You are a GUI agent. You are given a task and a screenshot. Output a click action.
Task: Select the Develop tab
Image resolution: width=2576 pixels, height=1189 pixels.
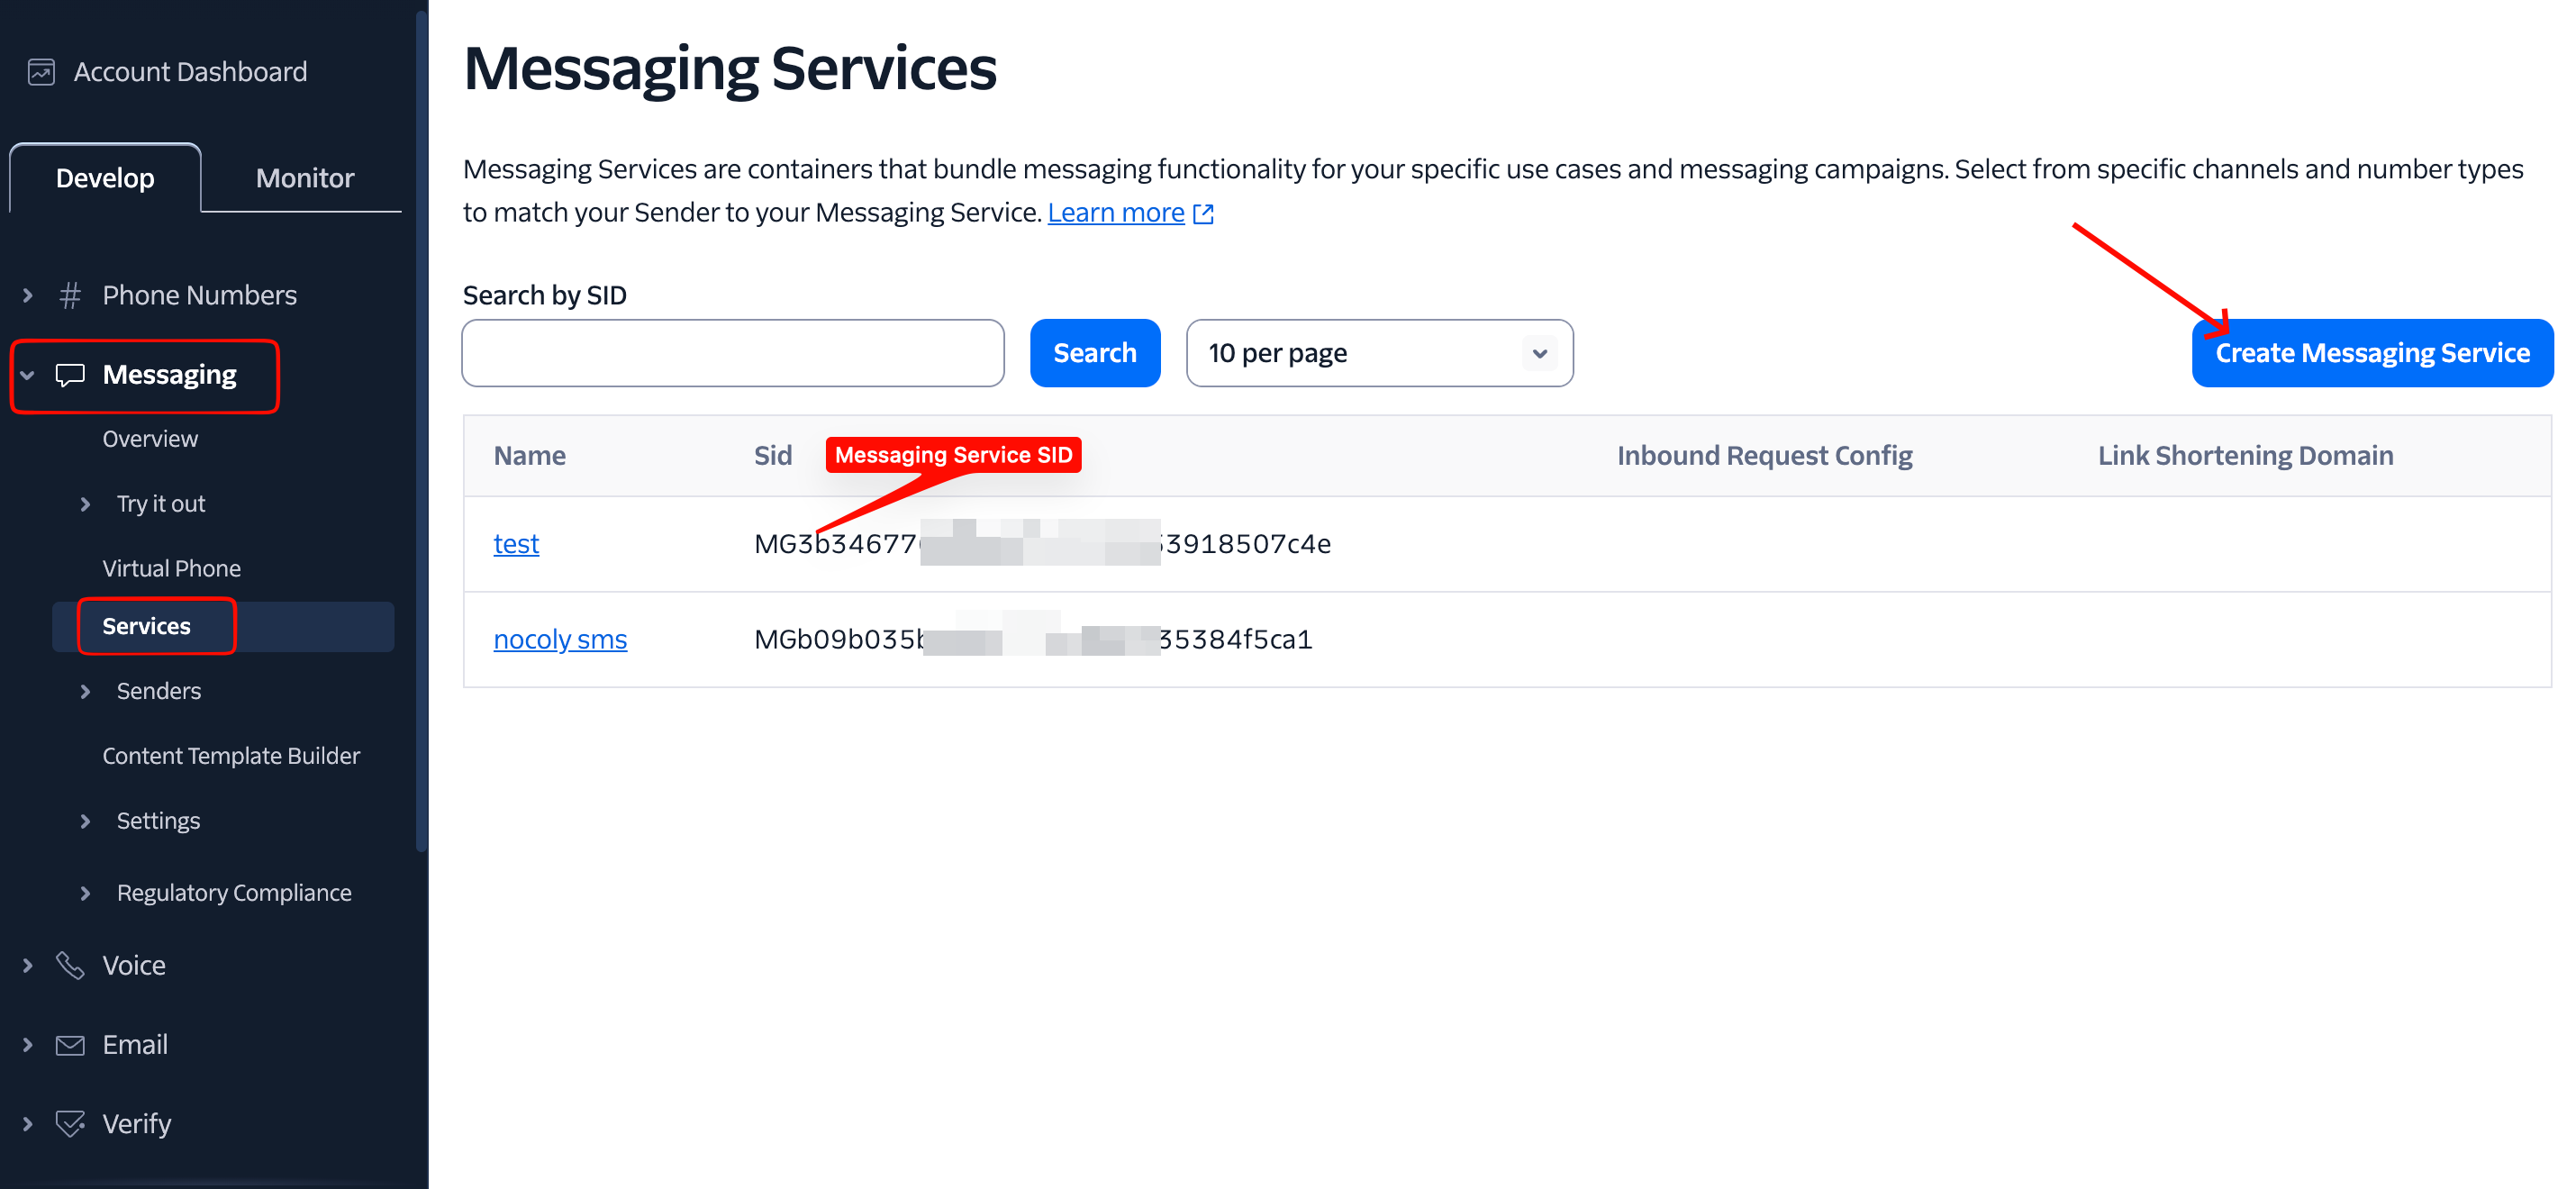coord(105,178)
